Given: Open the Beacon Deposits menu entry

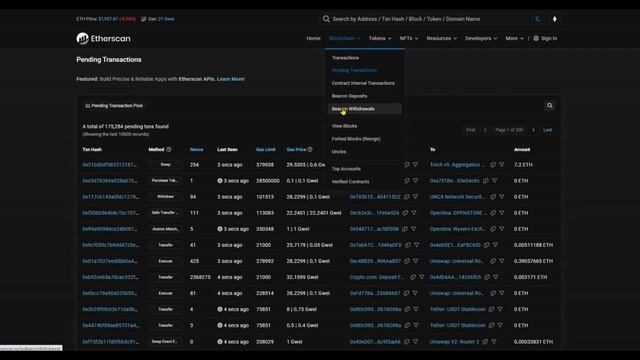Looking at the screenshot, I should click(x=349, y=96).
